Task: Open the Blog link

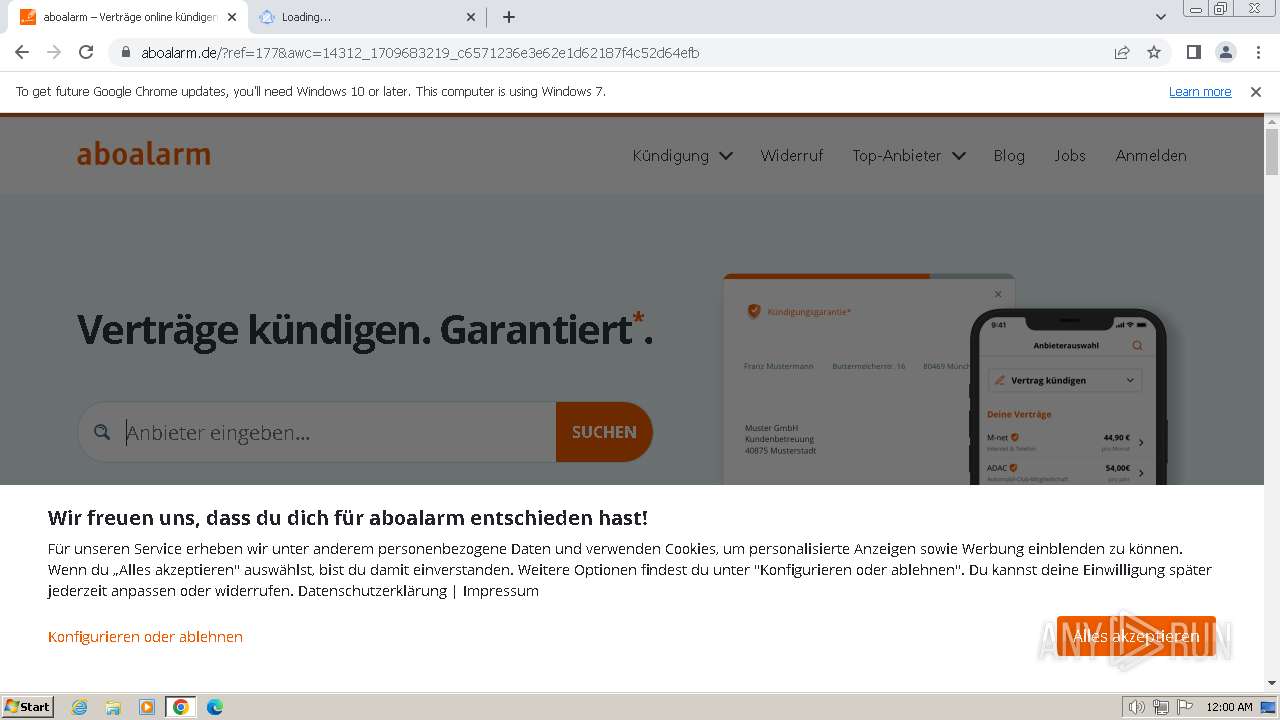Action: pyautogui.click(x=1009, y=156)
